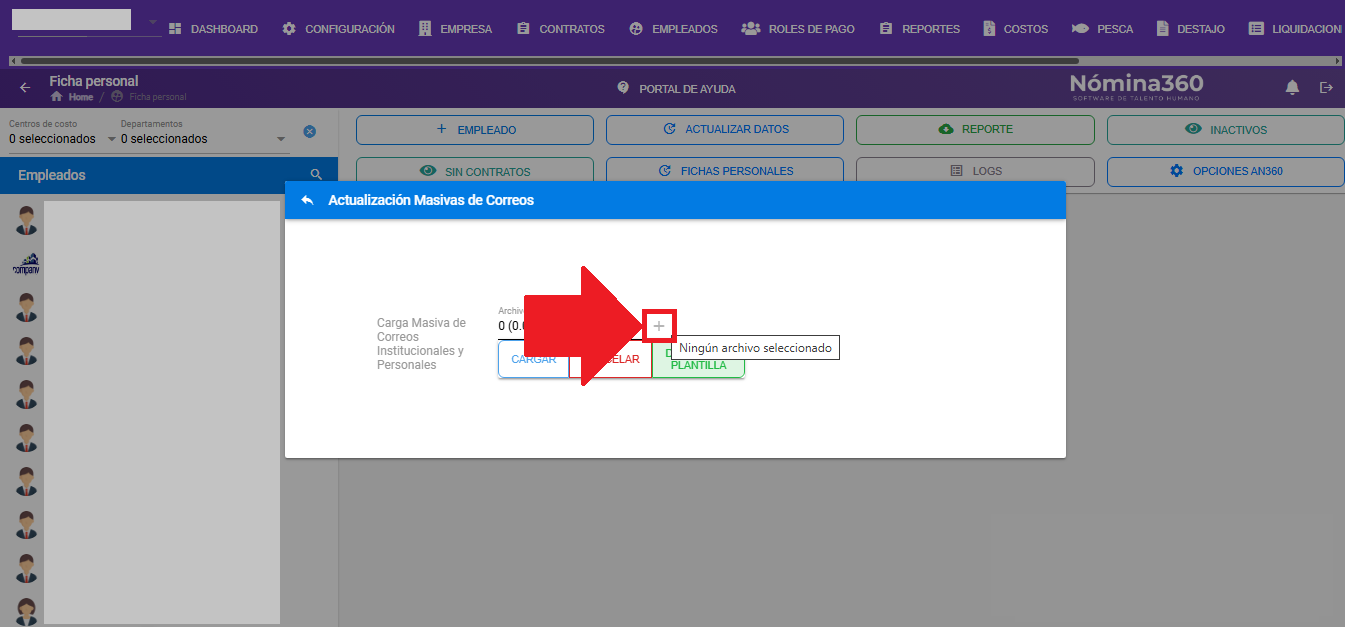Click the SIN CONTRATOS button
Viewport: 1345px width, 627px height.
[x=475, y=171]
